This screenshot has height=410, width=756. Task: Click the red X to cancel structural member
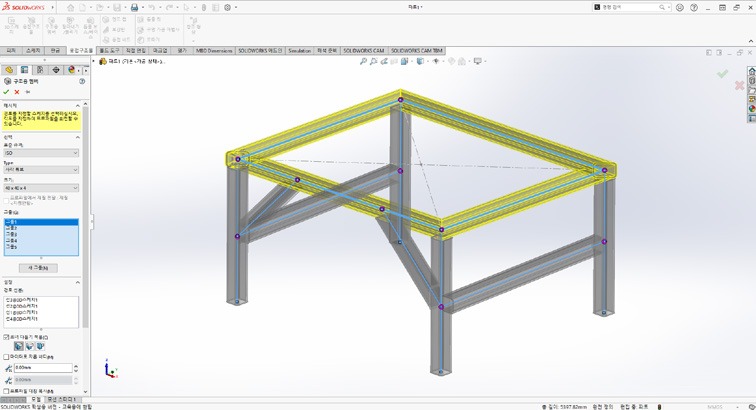click(x=17, y=91)
